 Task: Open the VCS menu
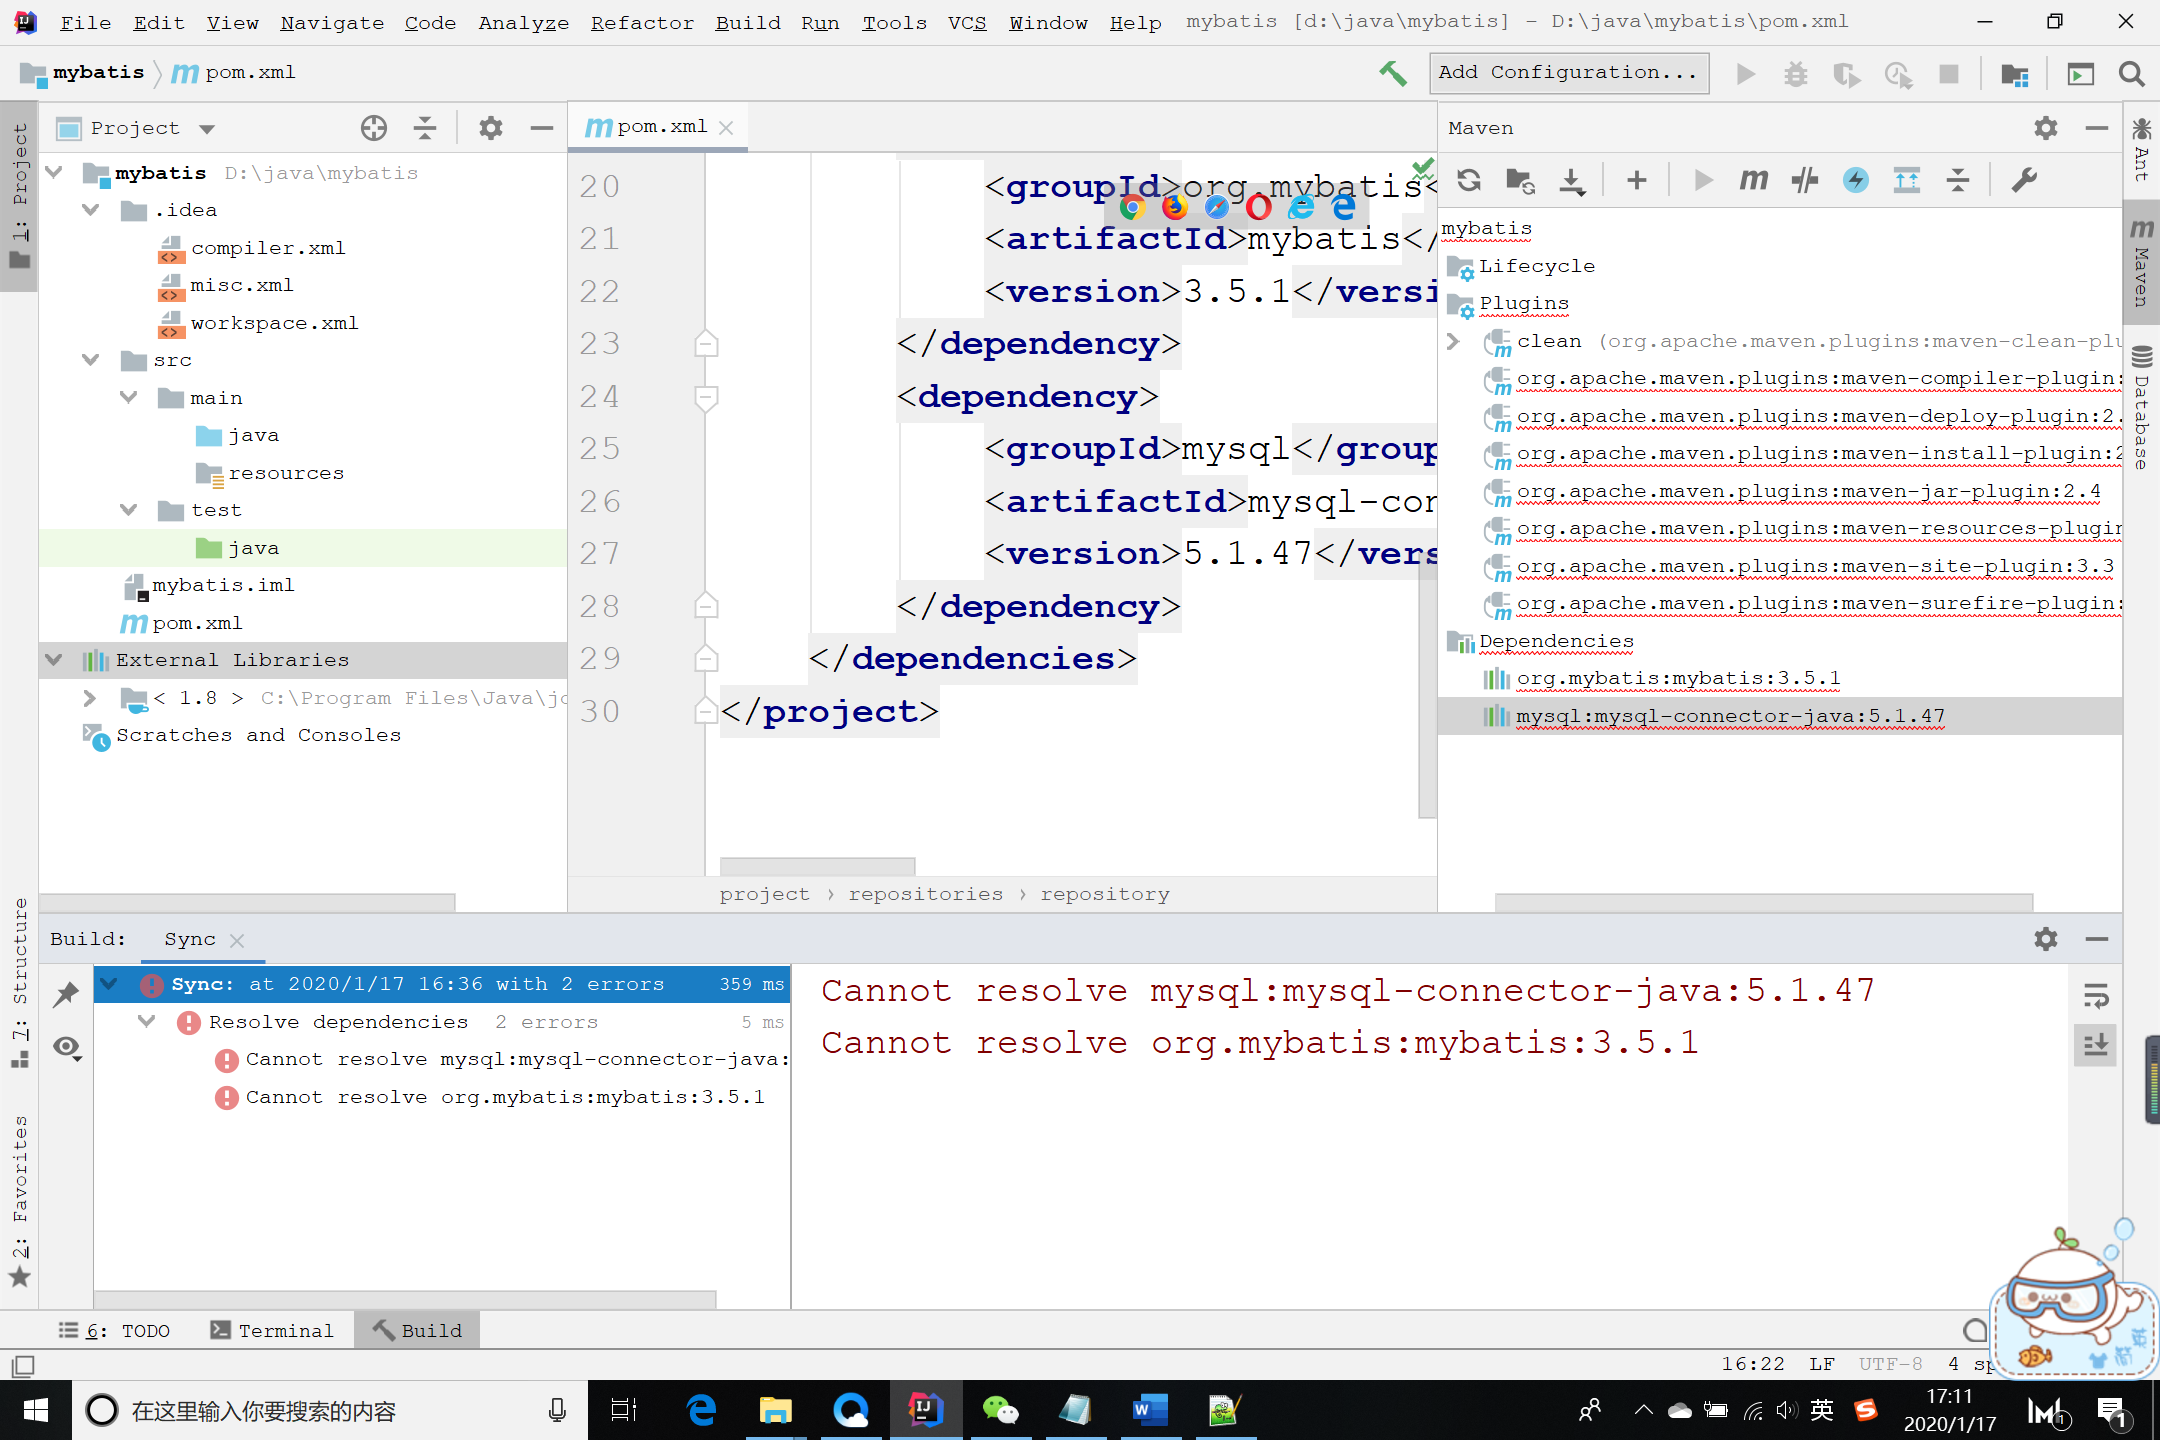tap(967, 22)
